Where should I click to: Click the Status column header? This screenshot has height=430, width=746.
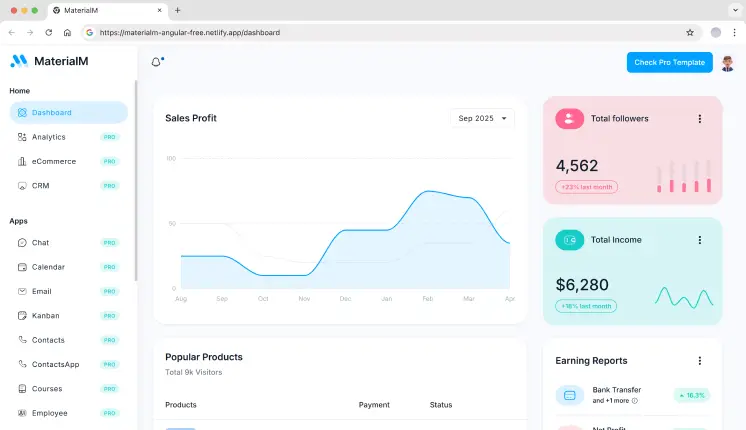(x=441, y=405)
